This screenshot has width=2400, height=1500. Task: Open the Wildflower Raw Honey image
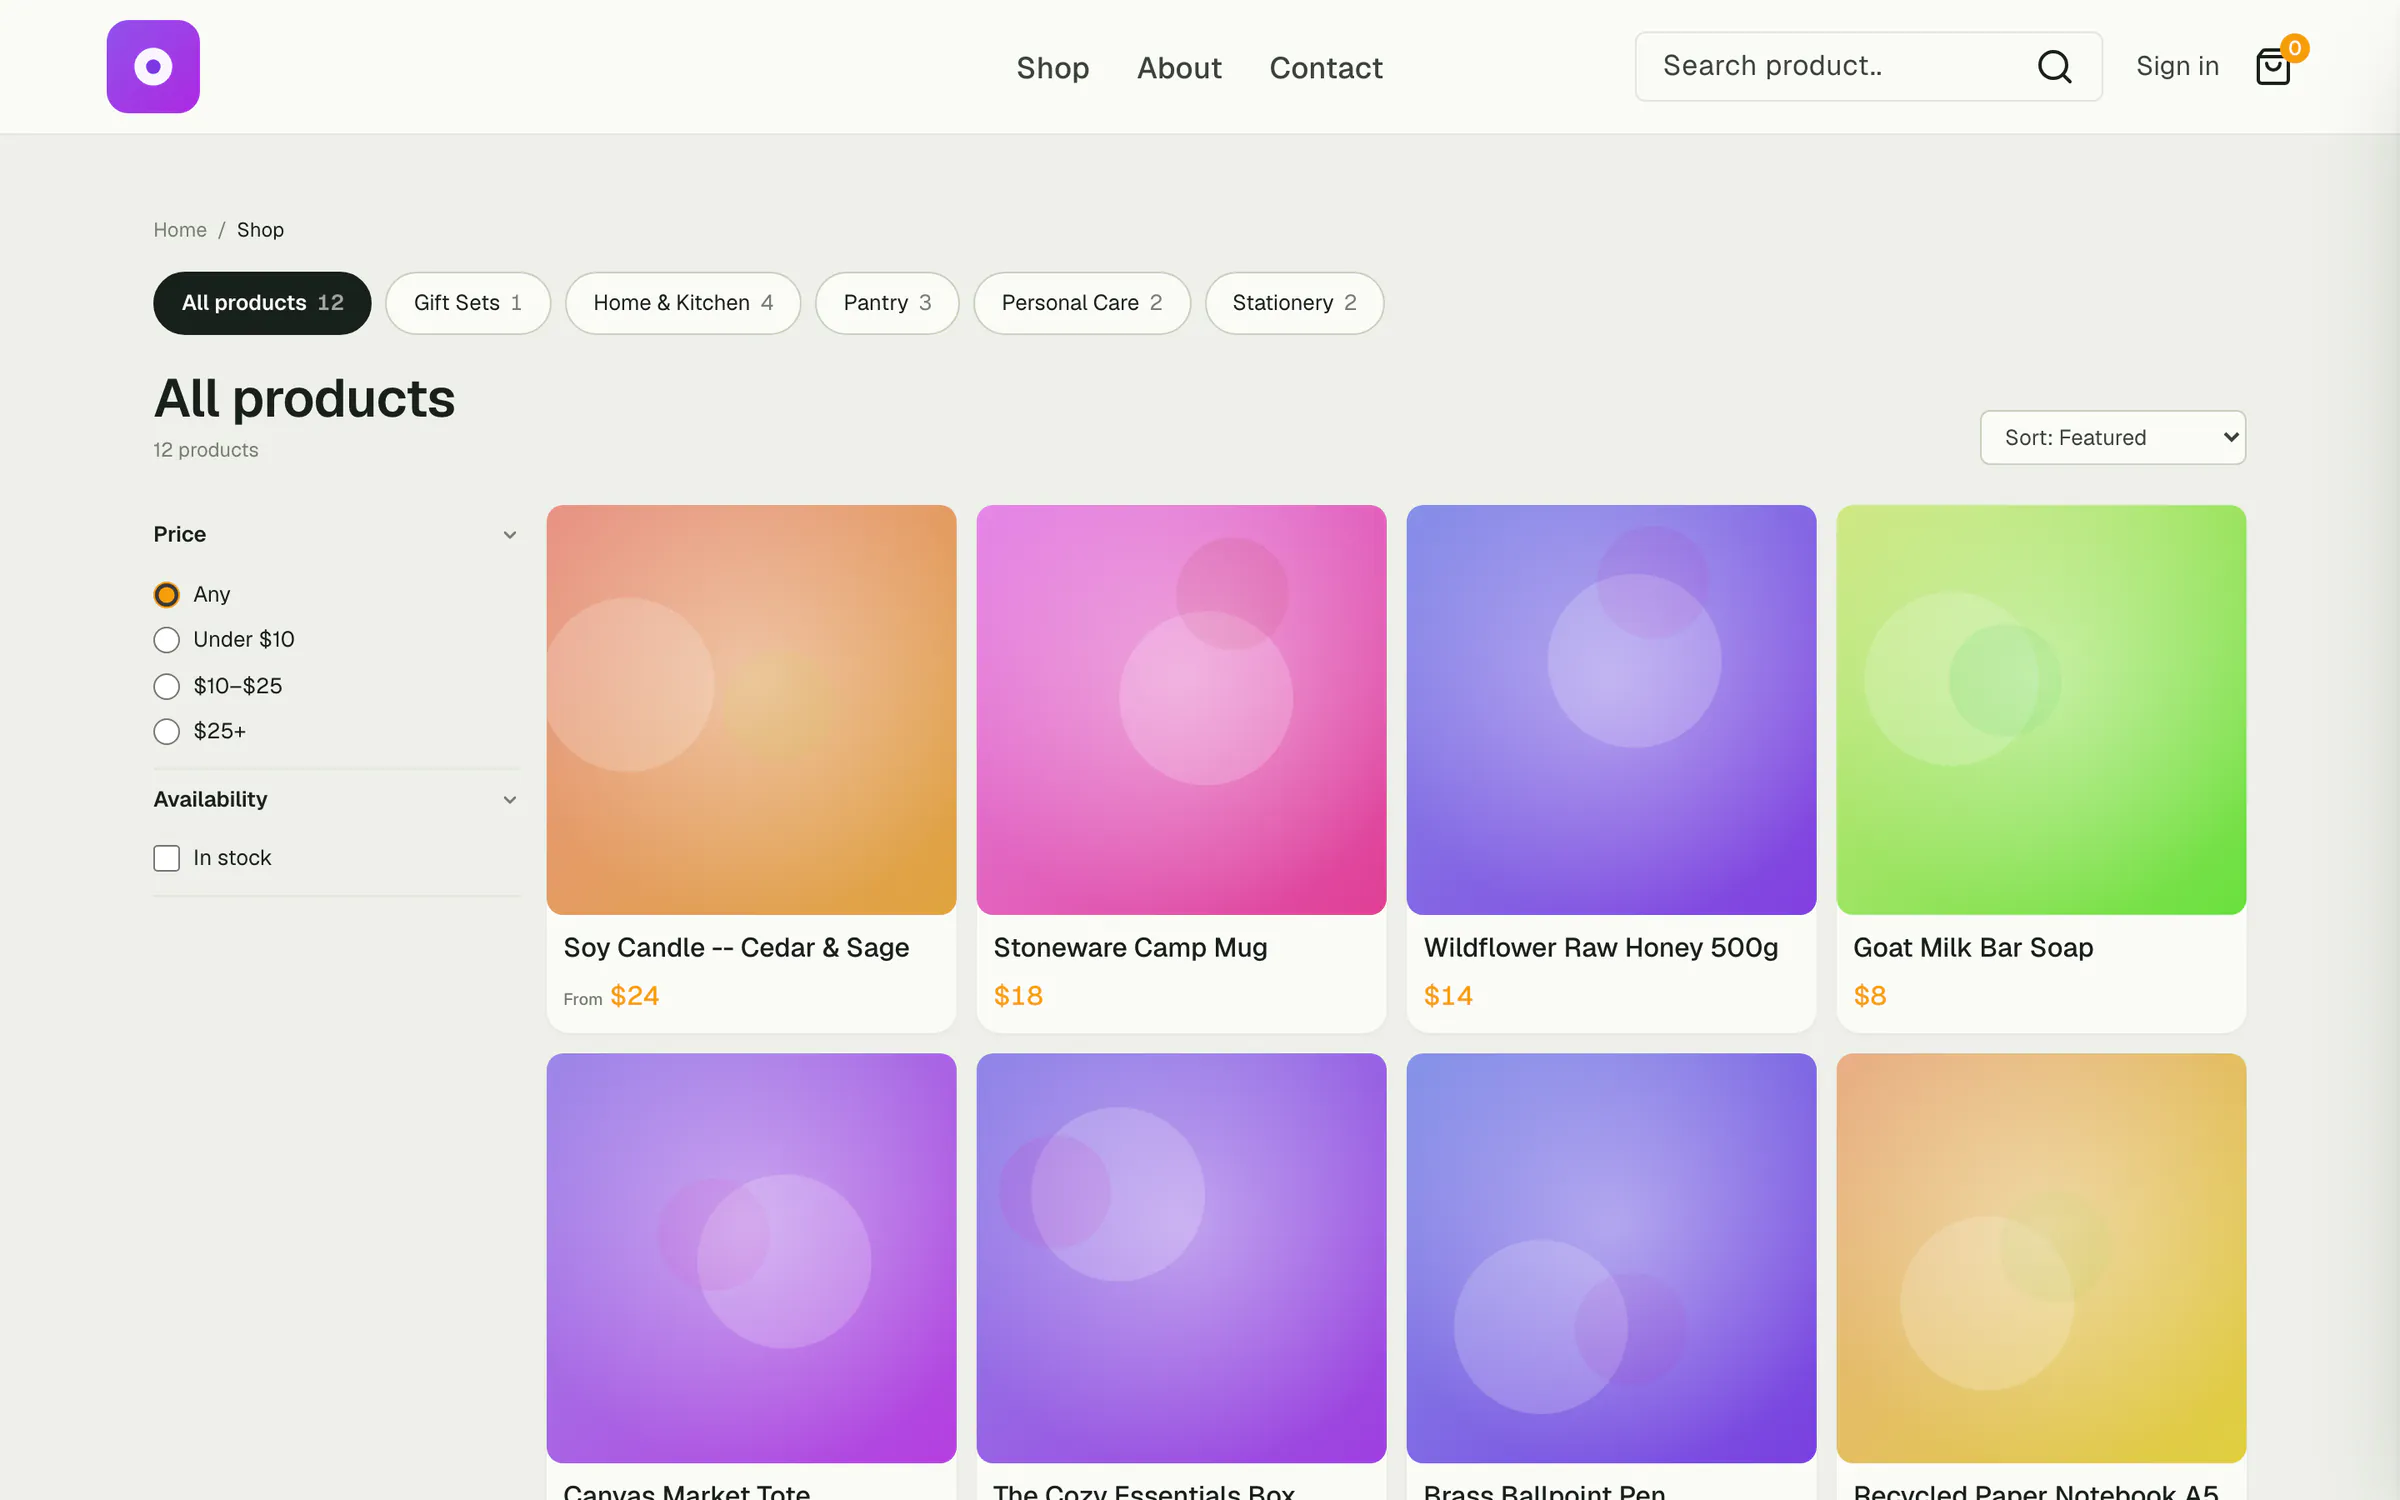[1611, 709]
